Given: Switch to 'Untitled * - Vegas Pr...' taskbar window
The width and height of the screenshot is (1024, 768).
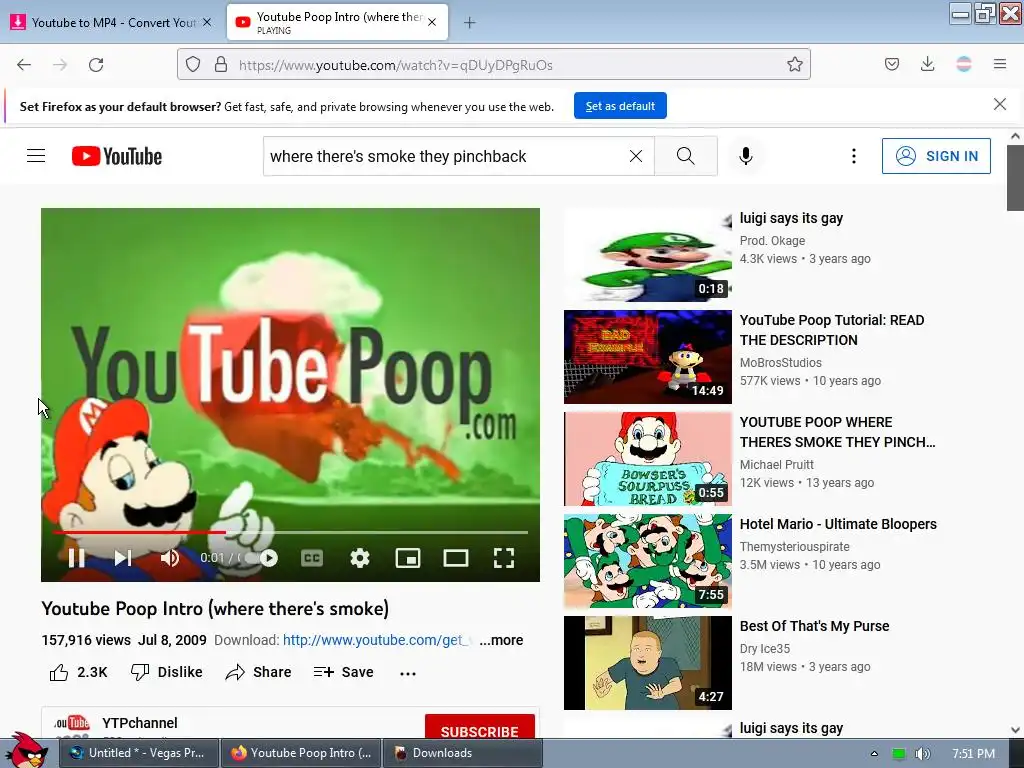Looking at the screenshot, I should (139, 753).
